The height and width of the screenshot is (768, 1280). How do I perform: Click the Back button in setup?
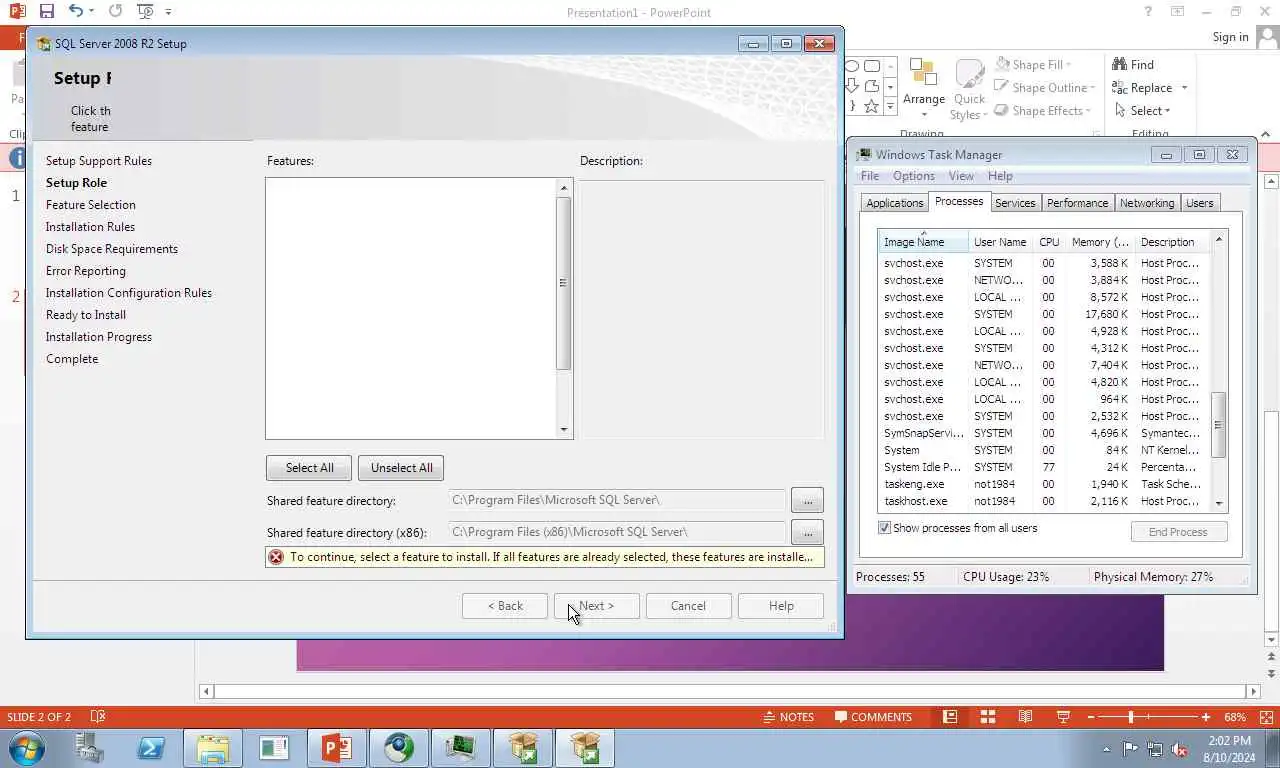[x=505, y=606]
